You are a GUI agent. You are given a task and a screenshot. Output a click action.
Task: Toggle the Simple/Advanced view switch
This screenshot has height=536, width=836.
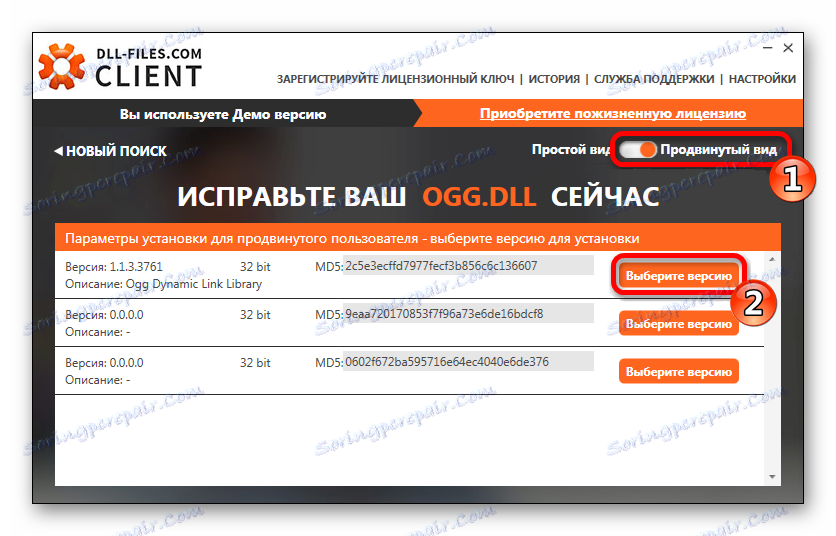tap(638, 149)
